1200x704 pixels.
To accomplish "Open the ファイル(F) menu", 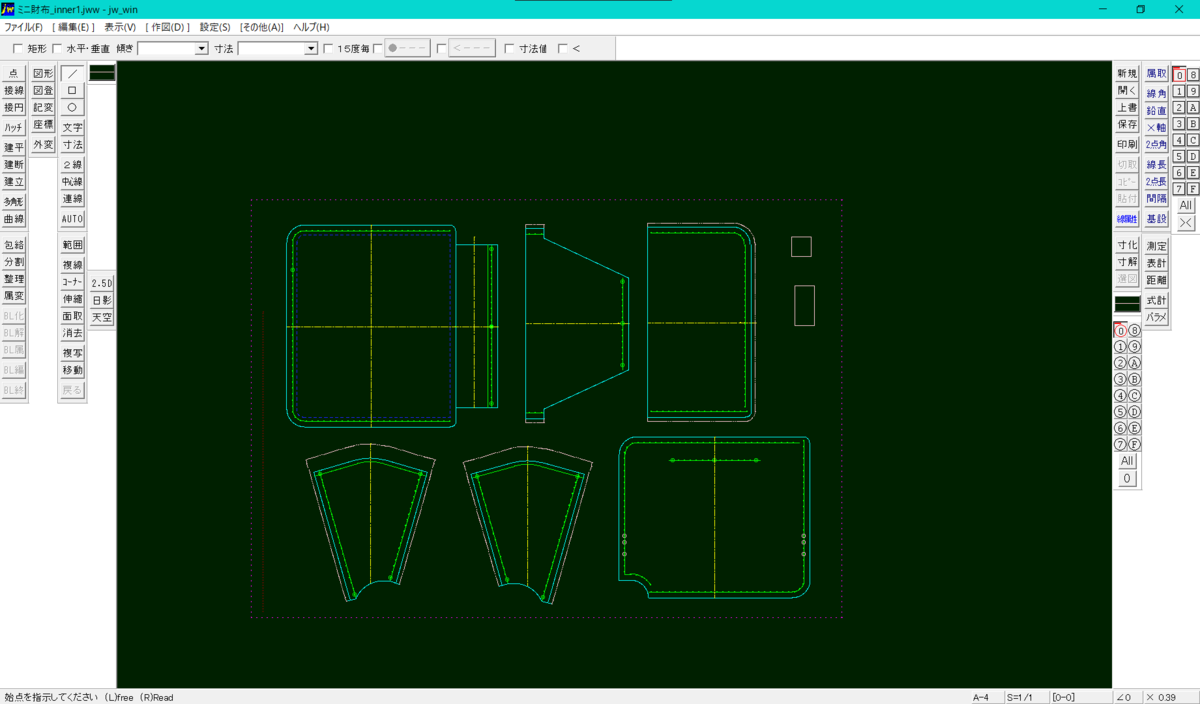I will click(x=23, y=27).
